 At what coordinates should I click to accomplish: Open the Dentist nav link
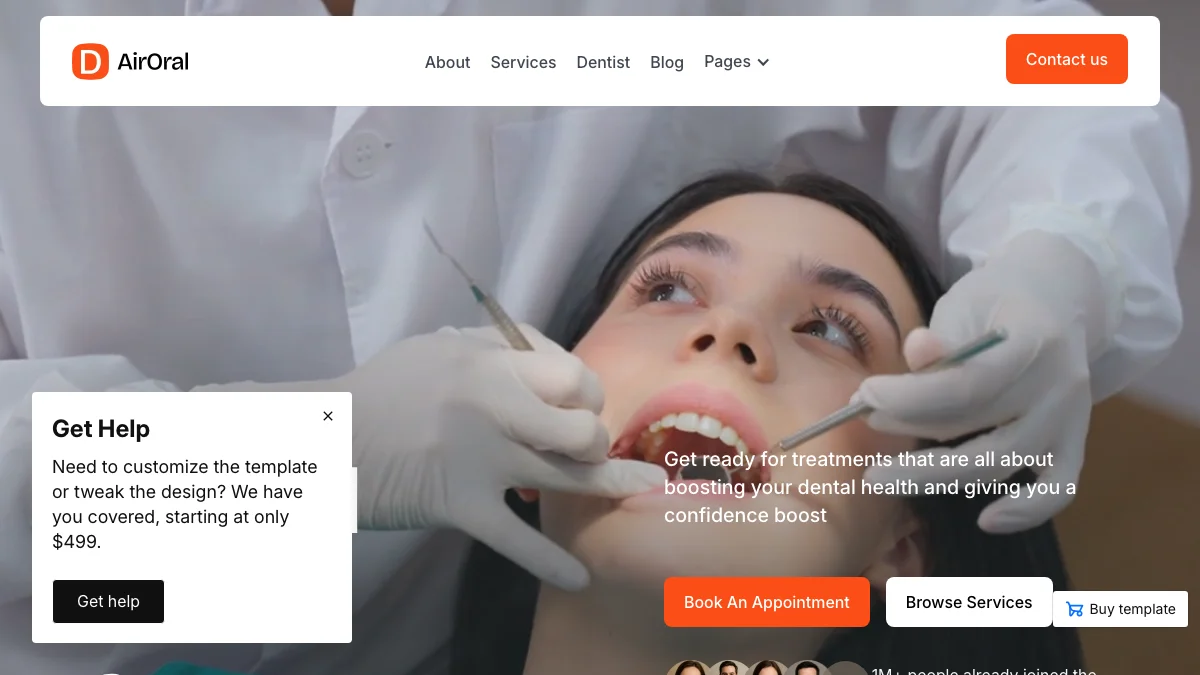pyautogui.click(x=603, y=62)
